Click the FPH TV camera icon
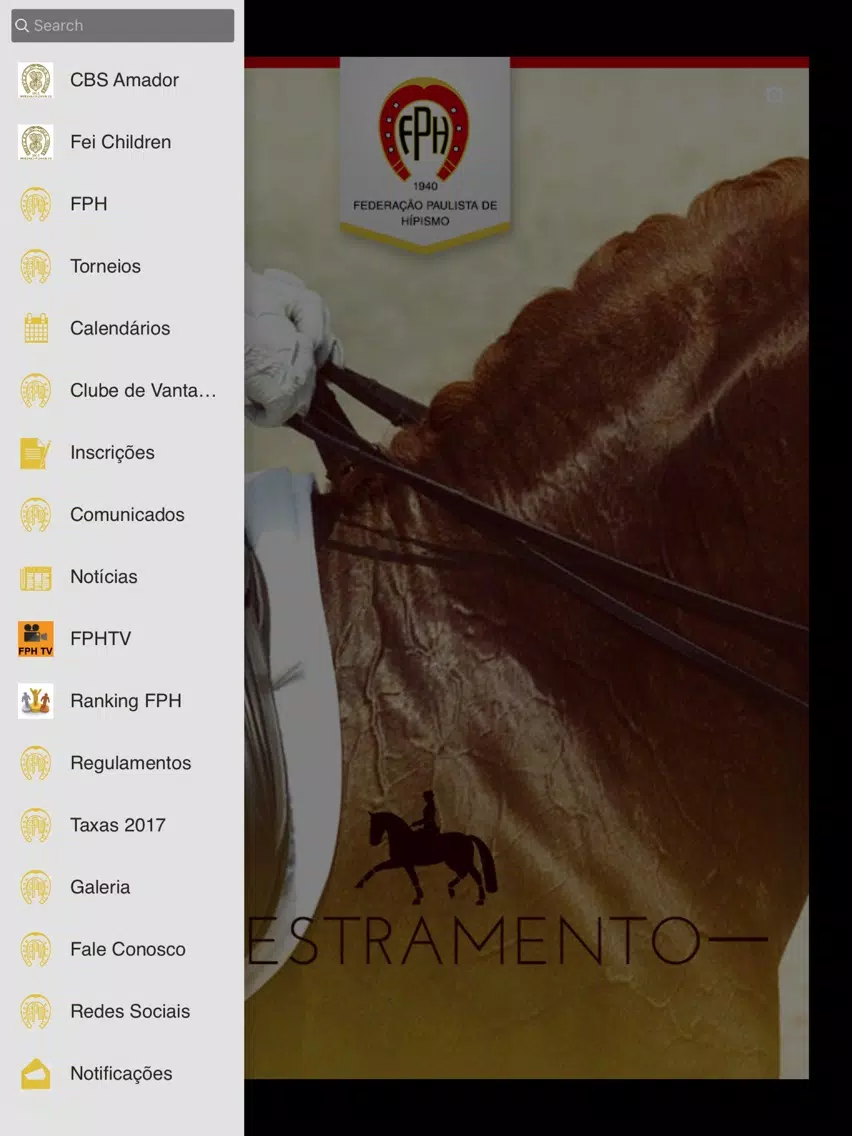This screenshot has height=1136, width=852. click(x=36, y=639)
